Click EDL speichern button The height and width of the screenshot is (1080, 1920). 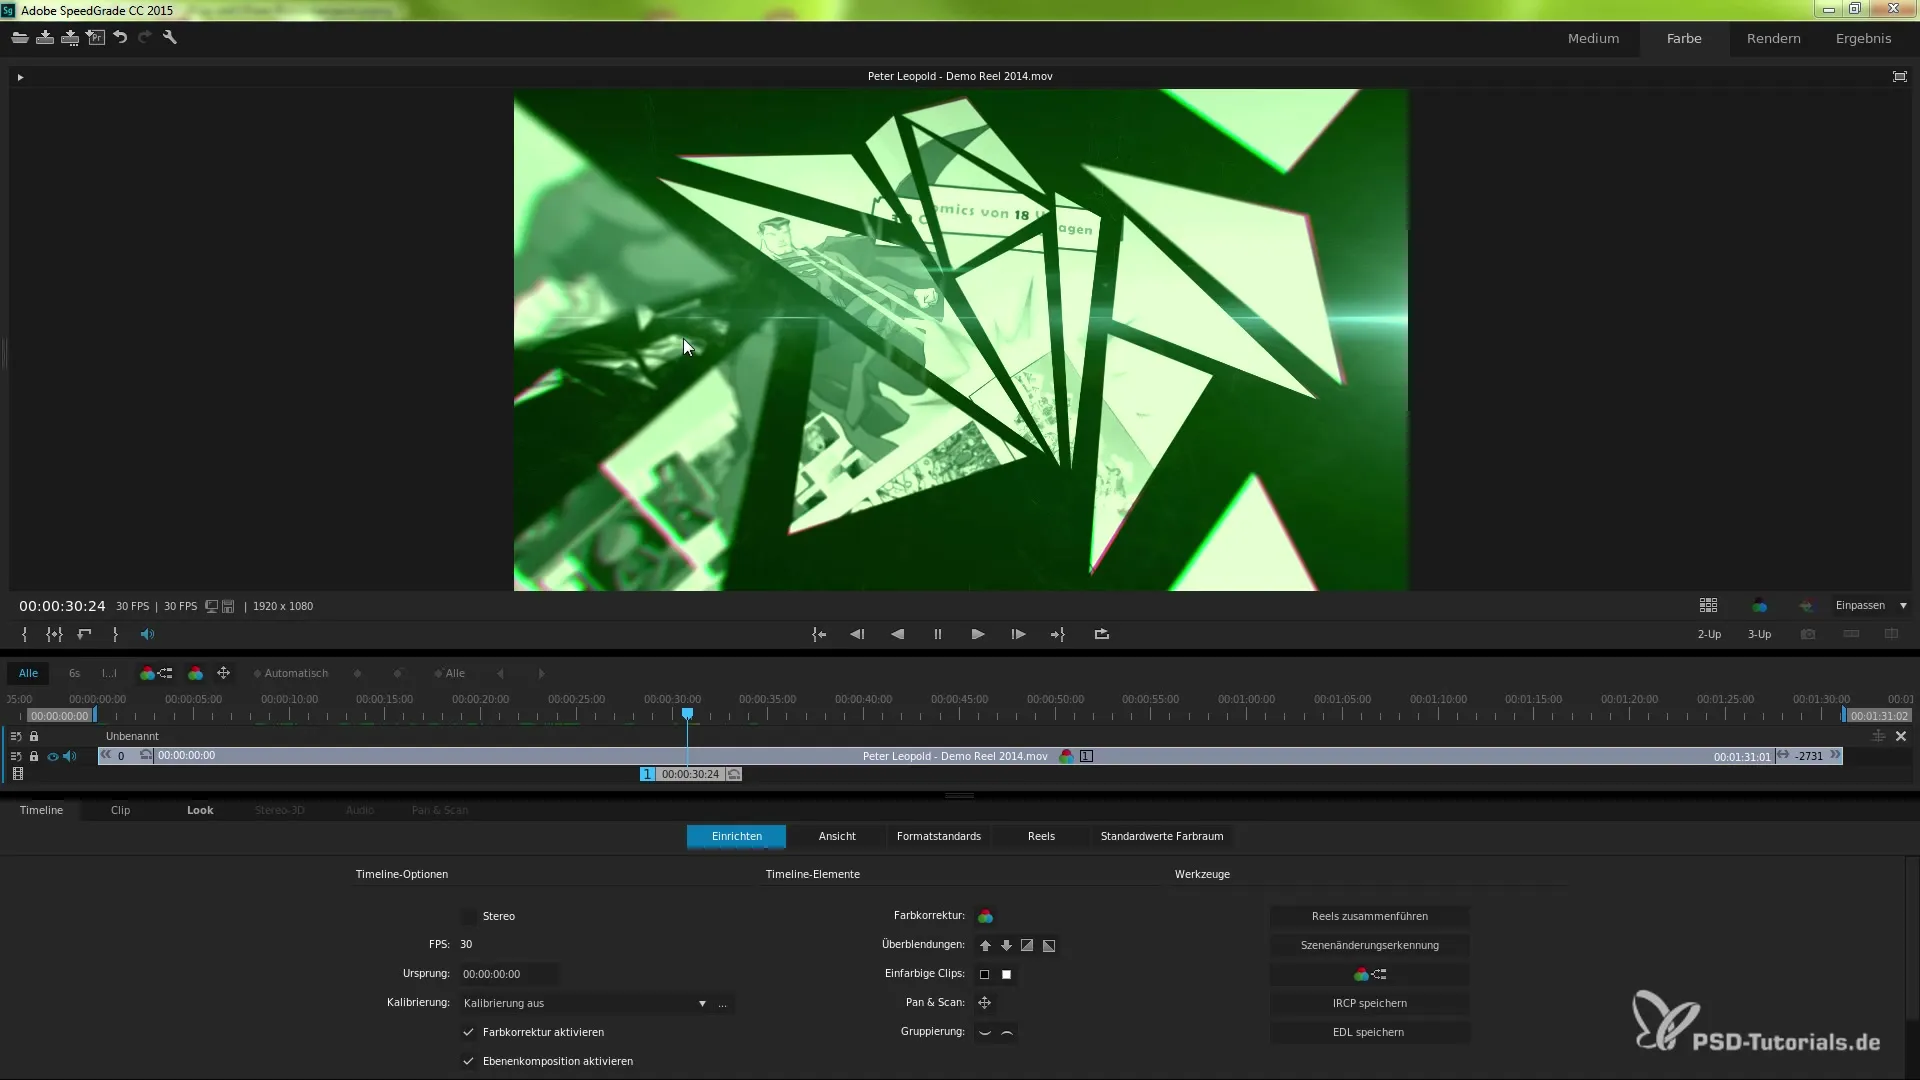tap(1369, 1032)
